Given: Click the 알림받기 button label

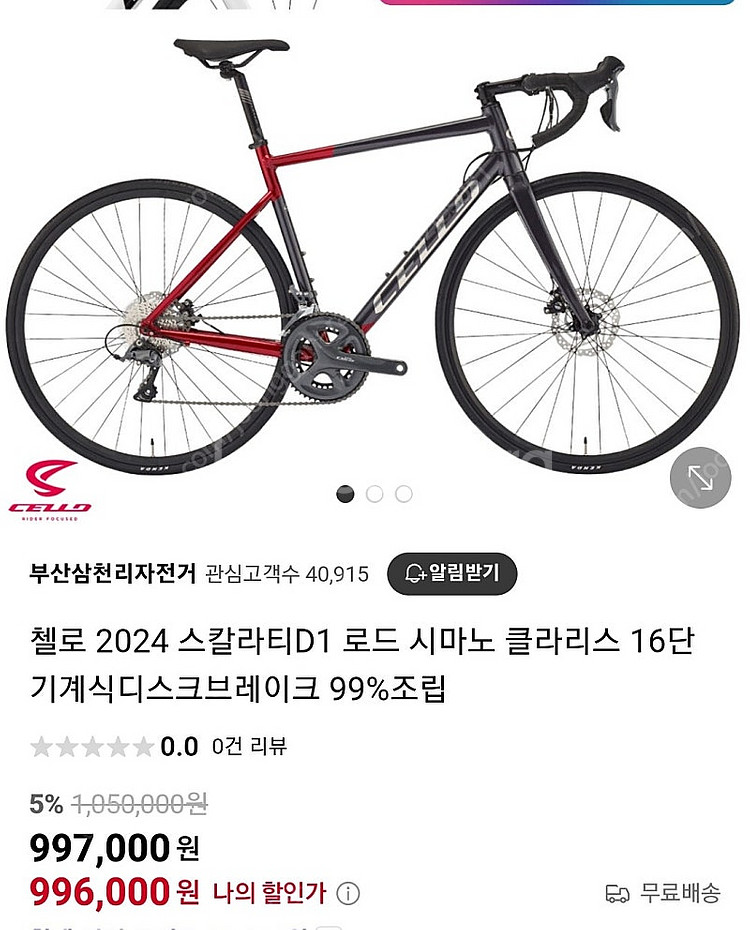Looking at the screenshot, I should [464, 573].
